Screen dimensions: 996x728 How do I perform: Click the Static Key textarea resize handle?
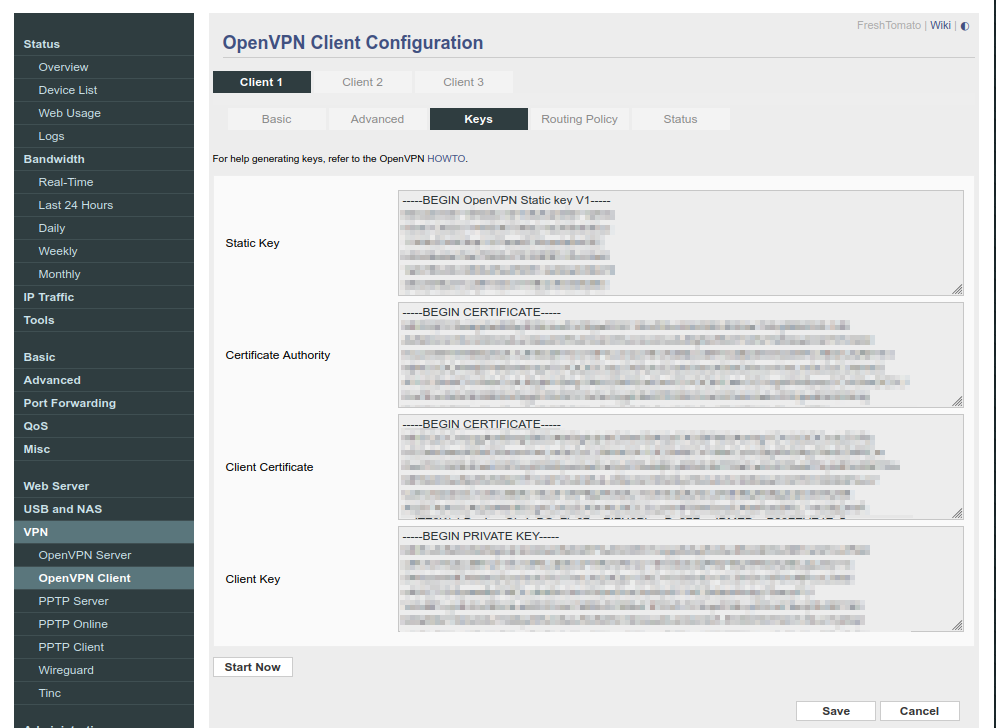tap(957, 290)
